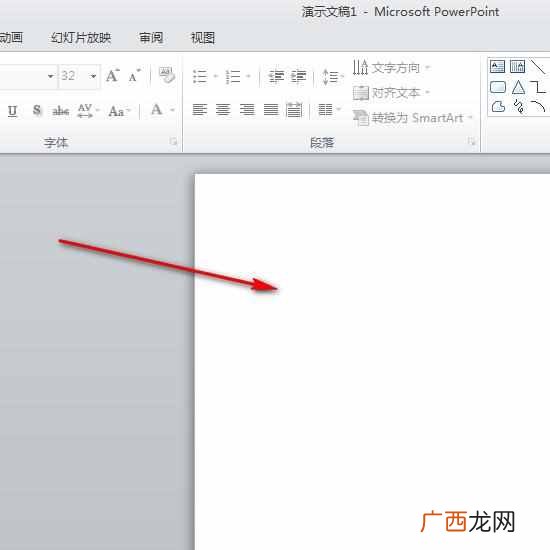Click 转换为 SmartArt button

[x=413, y=118]
